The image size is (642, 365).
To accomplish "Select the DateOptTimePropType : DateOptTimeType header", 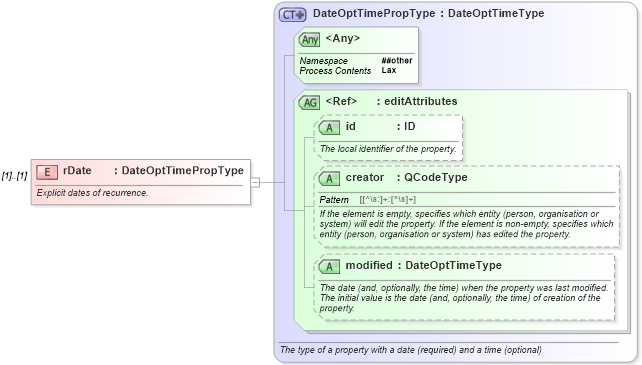I will [x=428, y=13].
